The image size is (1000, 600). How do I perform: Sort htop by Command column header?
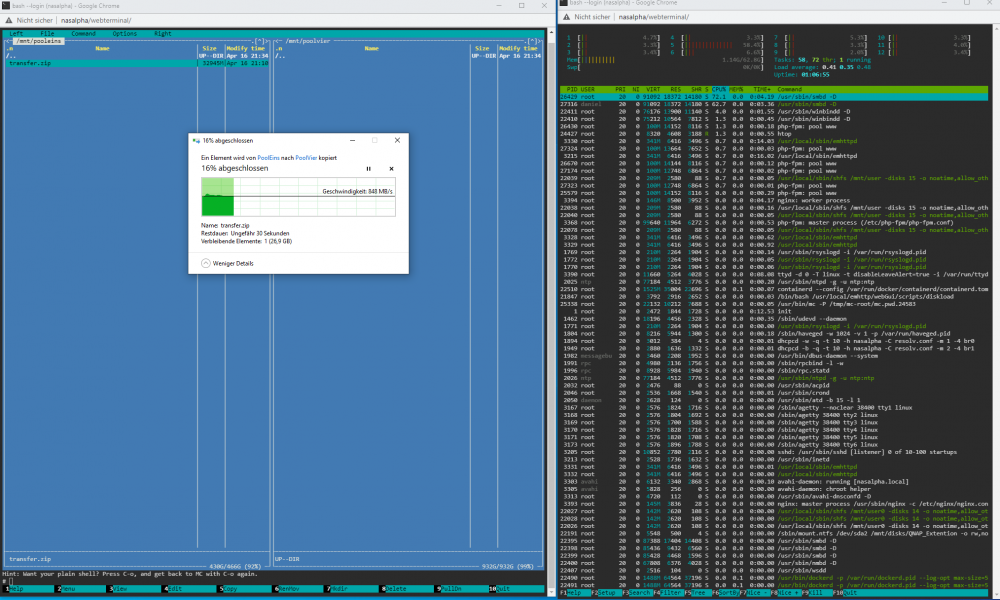click(x=790, y=89)
